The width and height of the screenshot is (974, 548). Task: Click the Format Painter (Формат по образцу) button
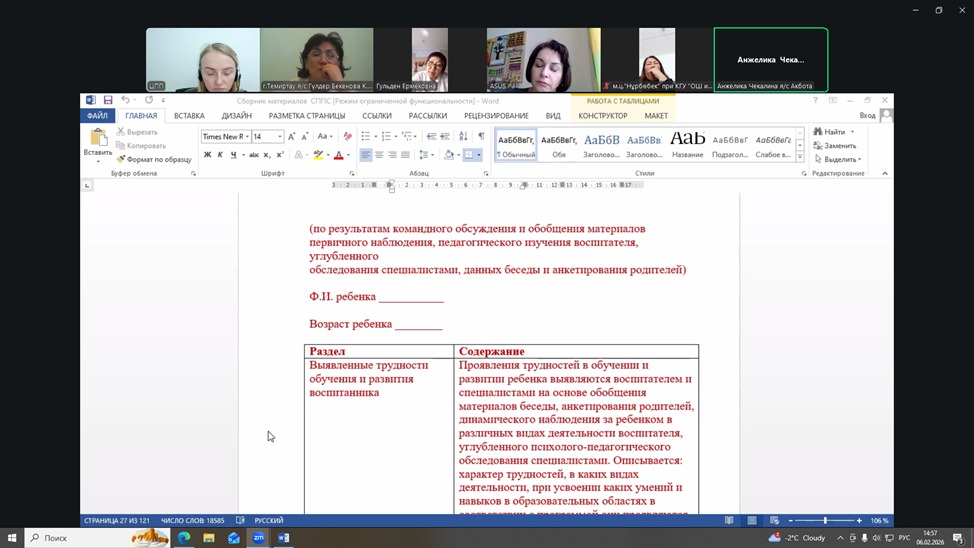153,159
